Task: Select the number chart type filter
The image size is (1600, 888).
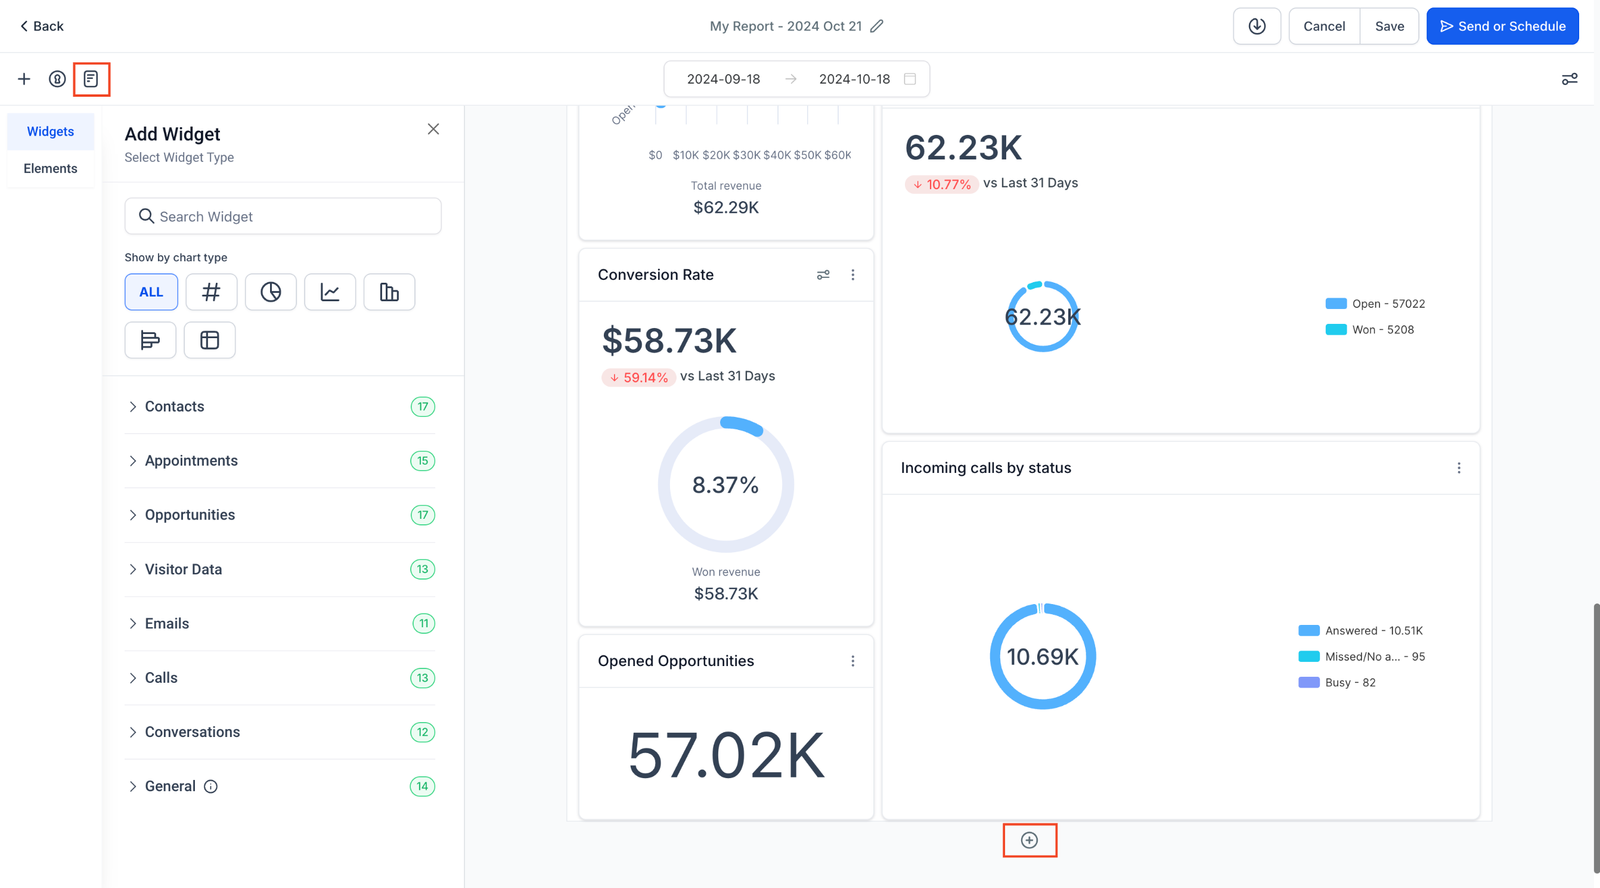Action: coord(211,292)
